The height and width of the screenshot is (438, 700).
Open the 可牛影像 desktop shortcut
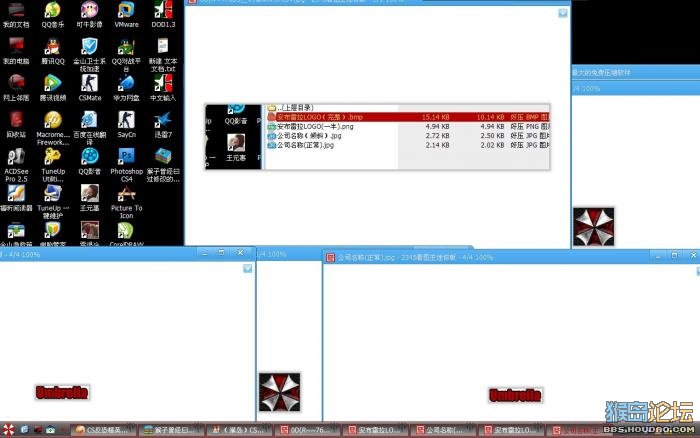tap(89, 14)
